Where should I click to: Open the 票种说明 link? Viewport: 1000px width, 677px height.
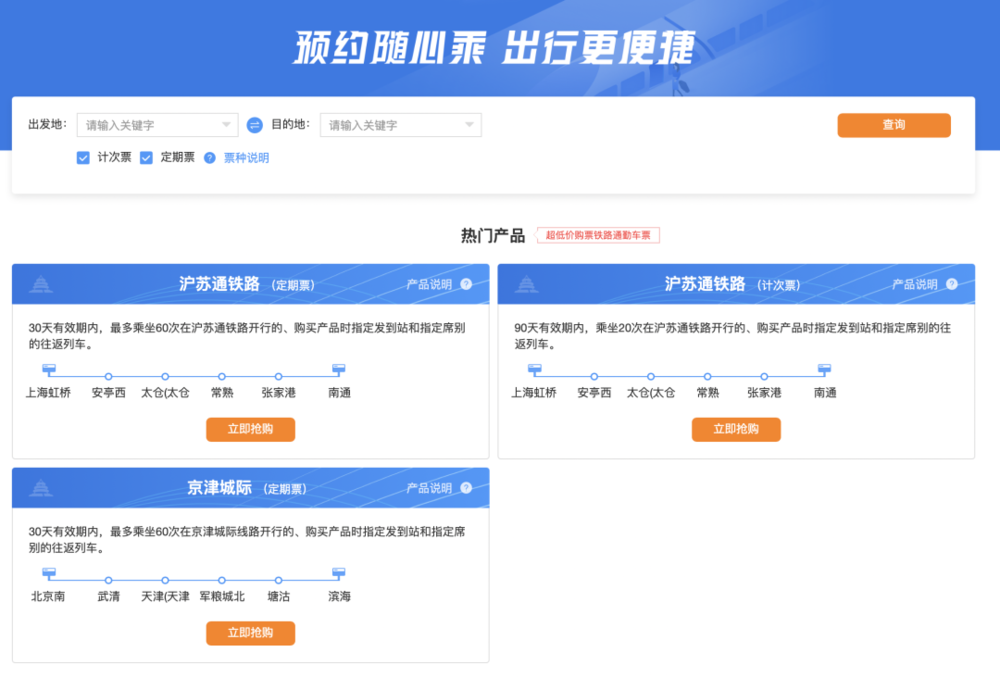pos(246,158)
